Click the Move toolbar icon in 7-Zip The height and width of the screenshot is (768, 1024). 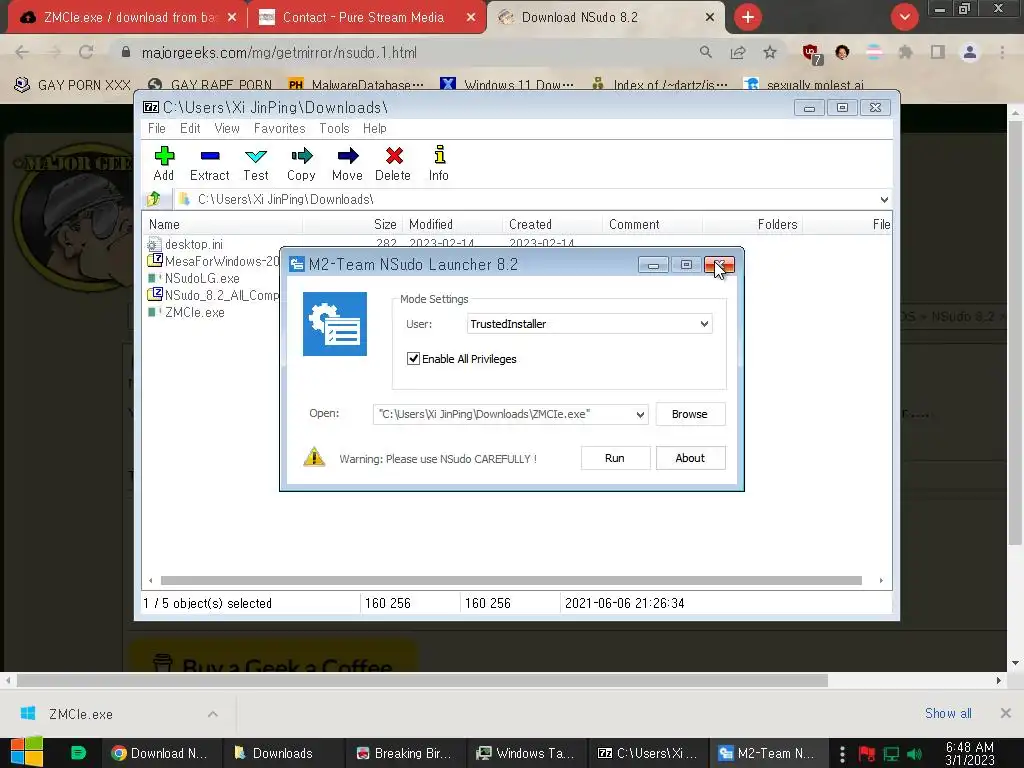click(347, 155)
